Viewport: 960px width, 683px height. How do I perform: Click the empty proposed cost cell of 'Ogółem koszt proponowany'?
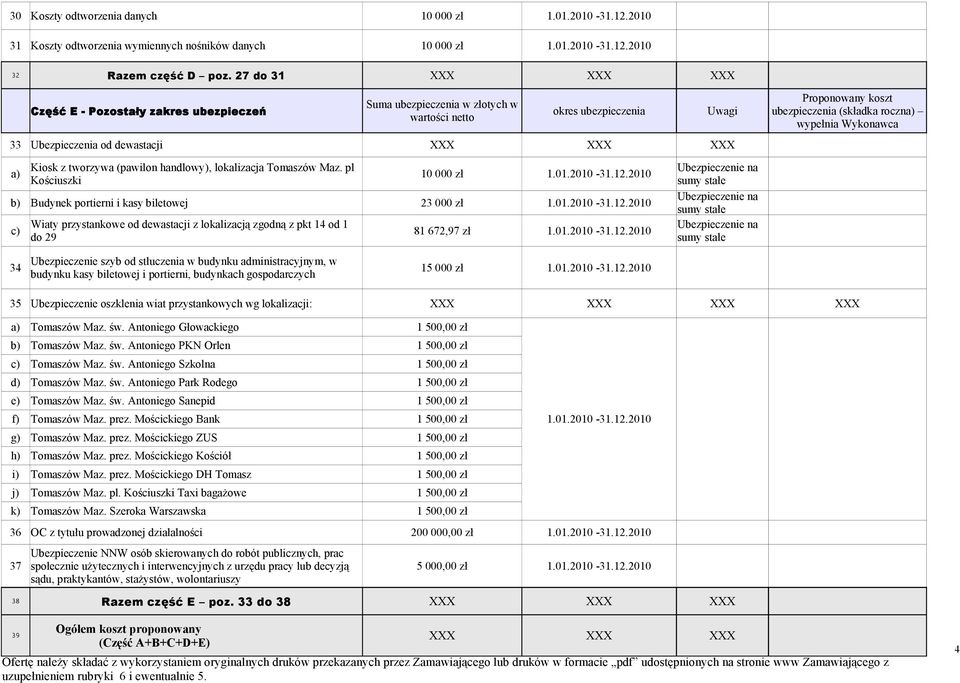pos(847,636)
